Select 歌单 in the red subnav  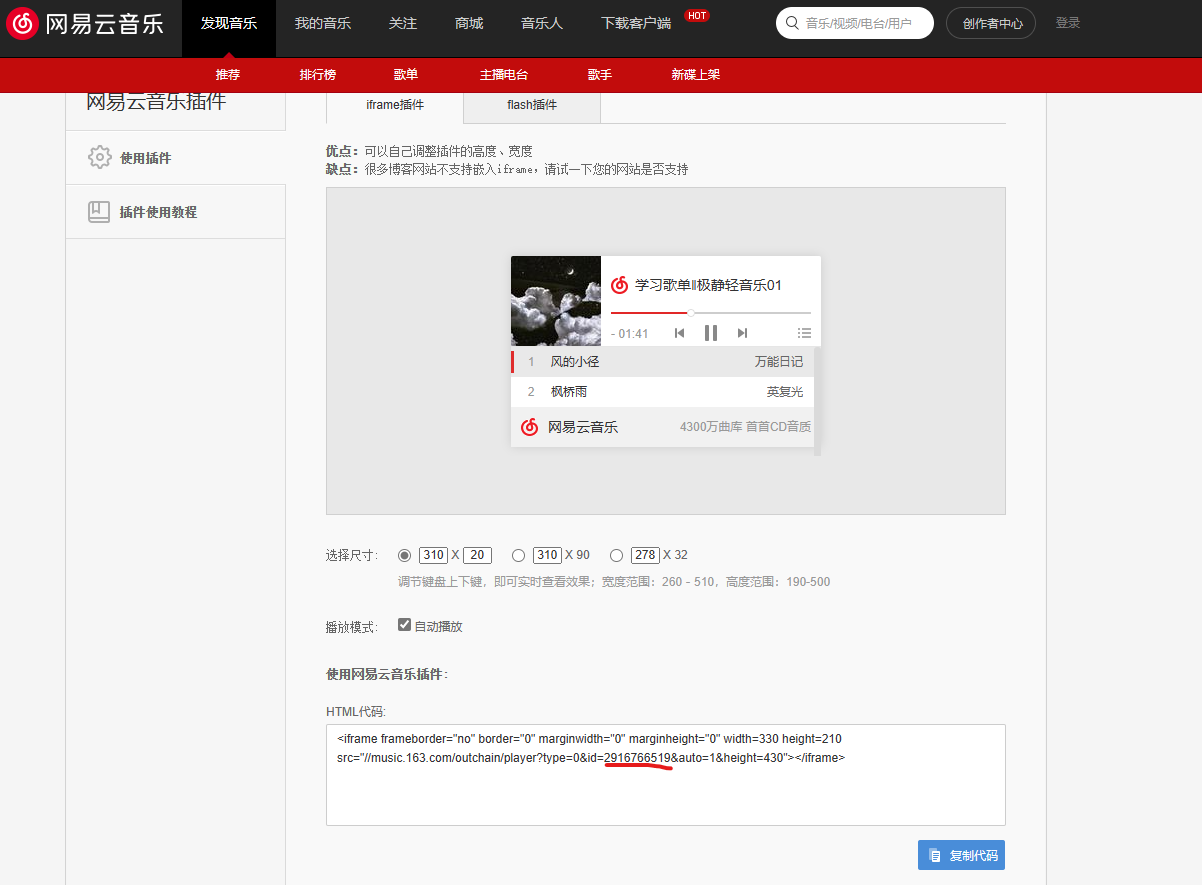click(x=406, y=75)
